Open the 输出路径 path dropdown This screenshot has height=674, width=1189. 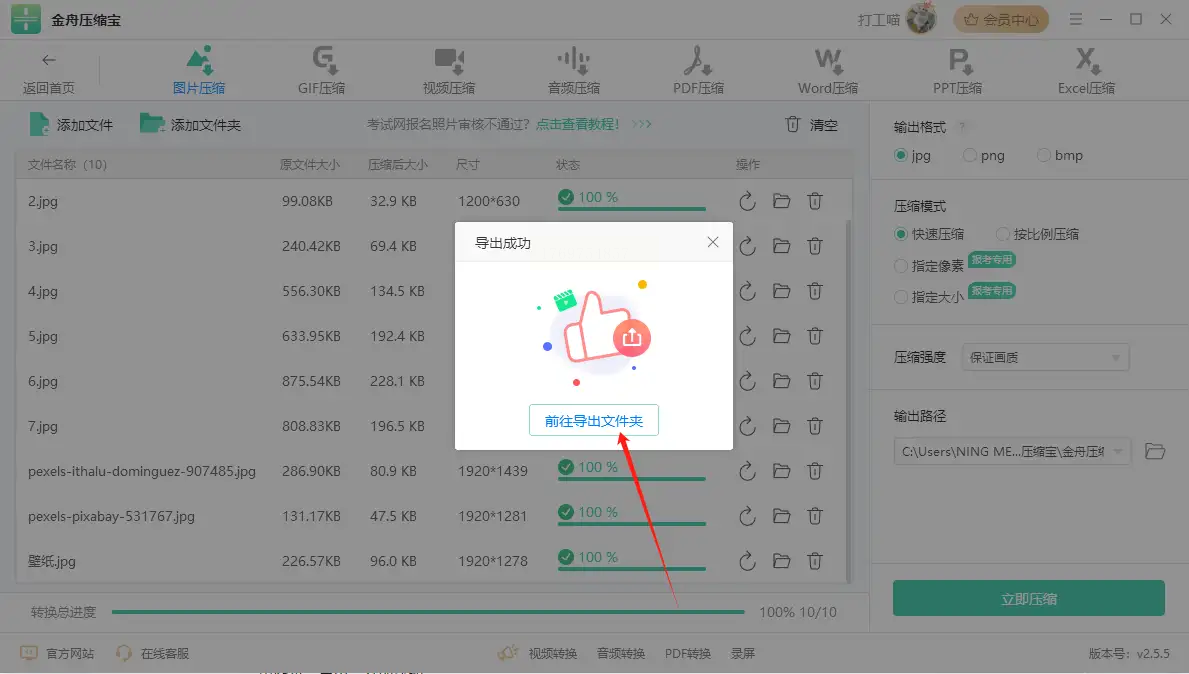(x=1012, y=452)
